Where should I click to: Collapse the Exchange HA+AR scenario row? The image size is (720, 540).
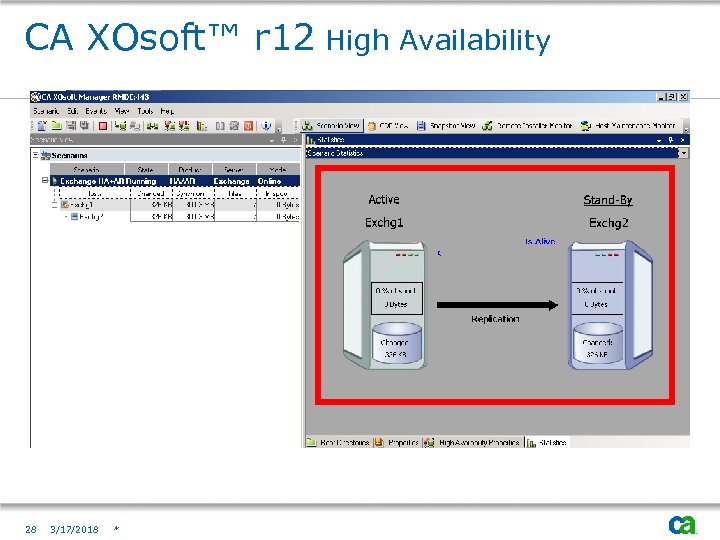tap(45, 180)
